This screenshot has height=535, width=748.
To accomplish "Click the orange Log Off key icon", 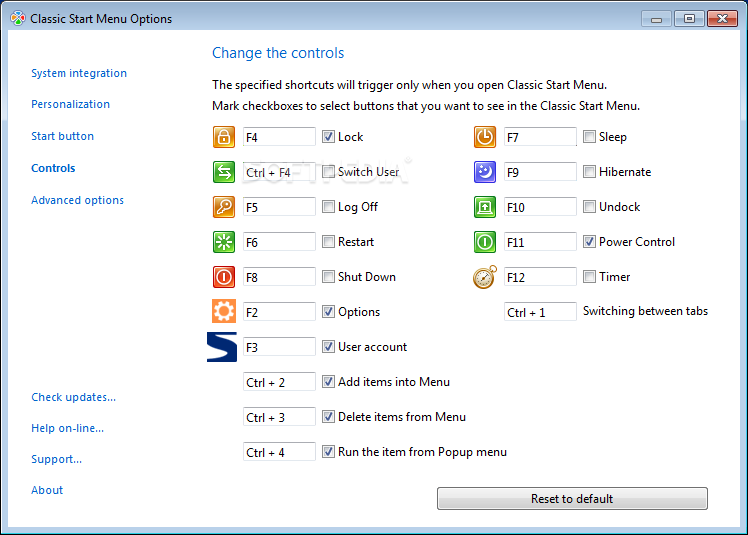I will tap(224, 207).
